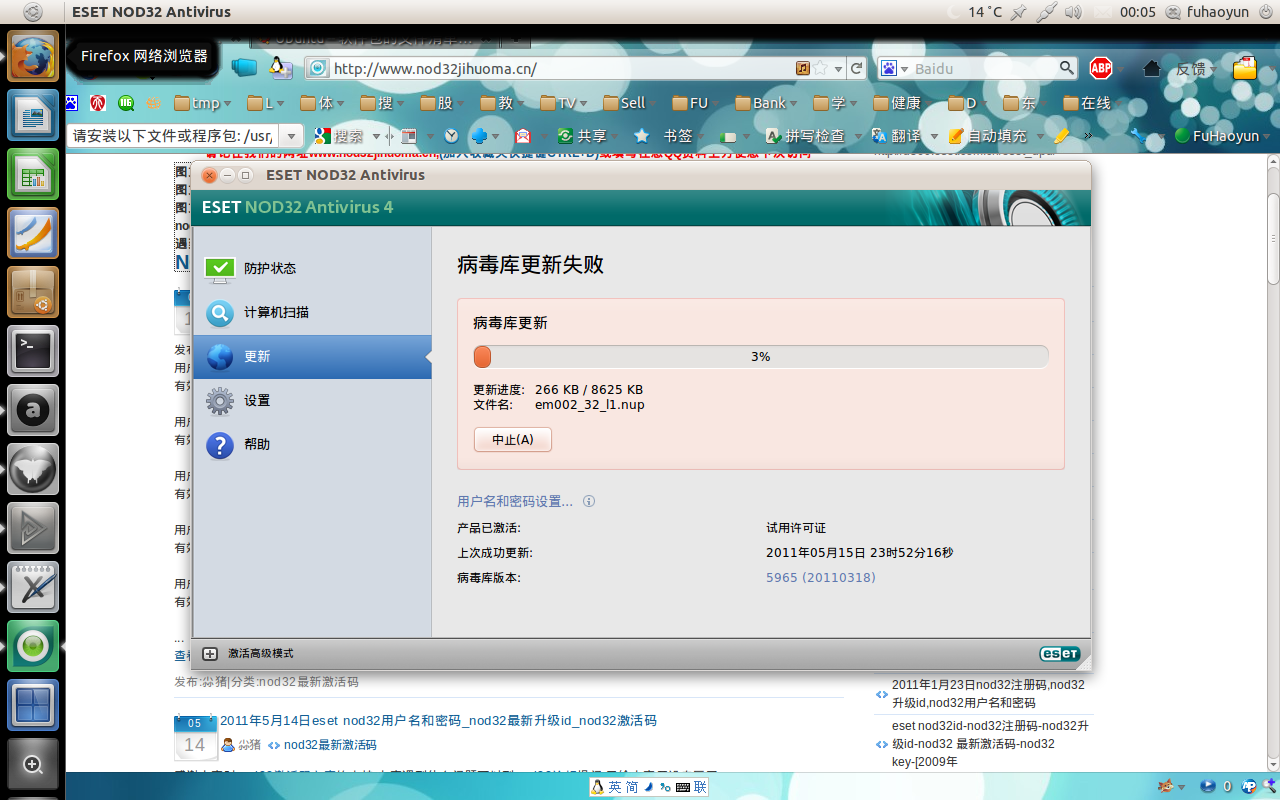Click the 共享 share button in Google toolbar
This screenshot has height=800, width=1280.
pyautogui.click(x=582, y=136)
